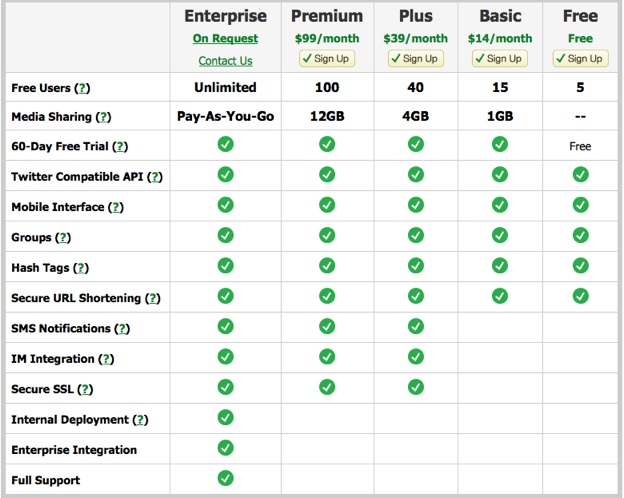Click help link beside Hash Tags
Viewport: 624px width, 498px height.
(81, 268)
